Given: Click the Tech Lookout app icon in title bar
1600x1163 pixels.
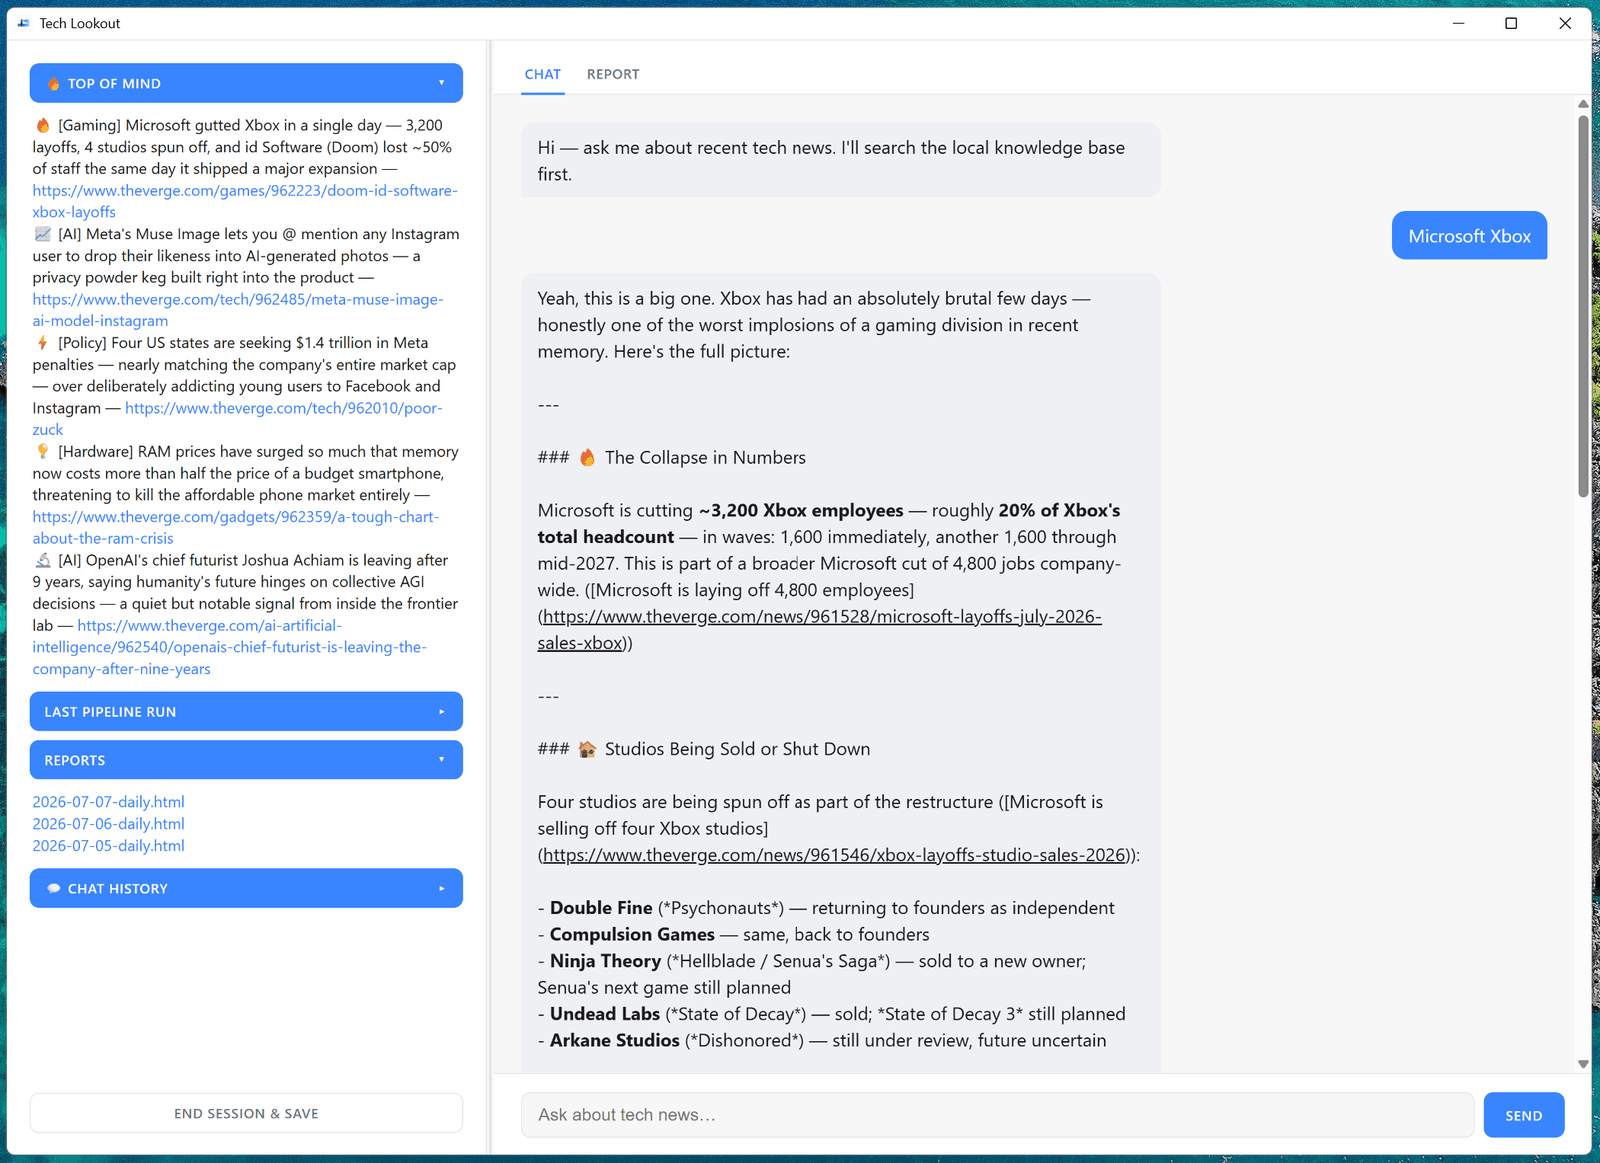Looking at the screenshot, I should [24, 23].
